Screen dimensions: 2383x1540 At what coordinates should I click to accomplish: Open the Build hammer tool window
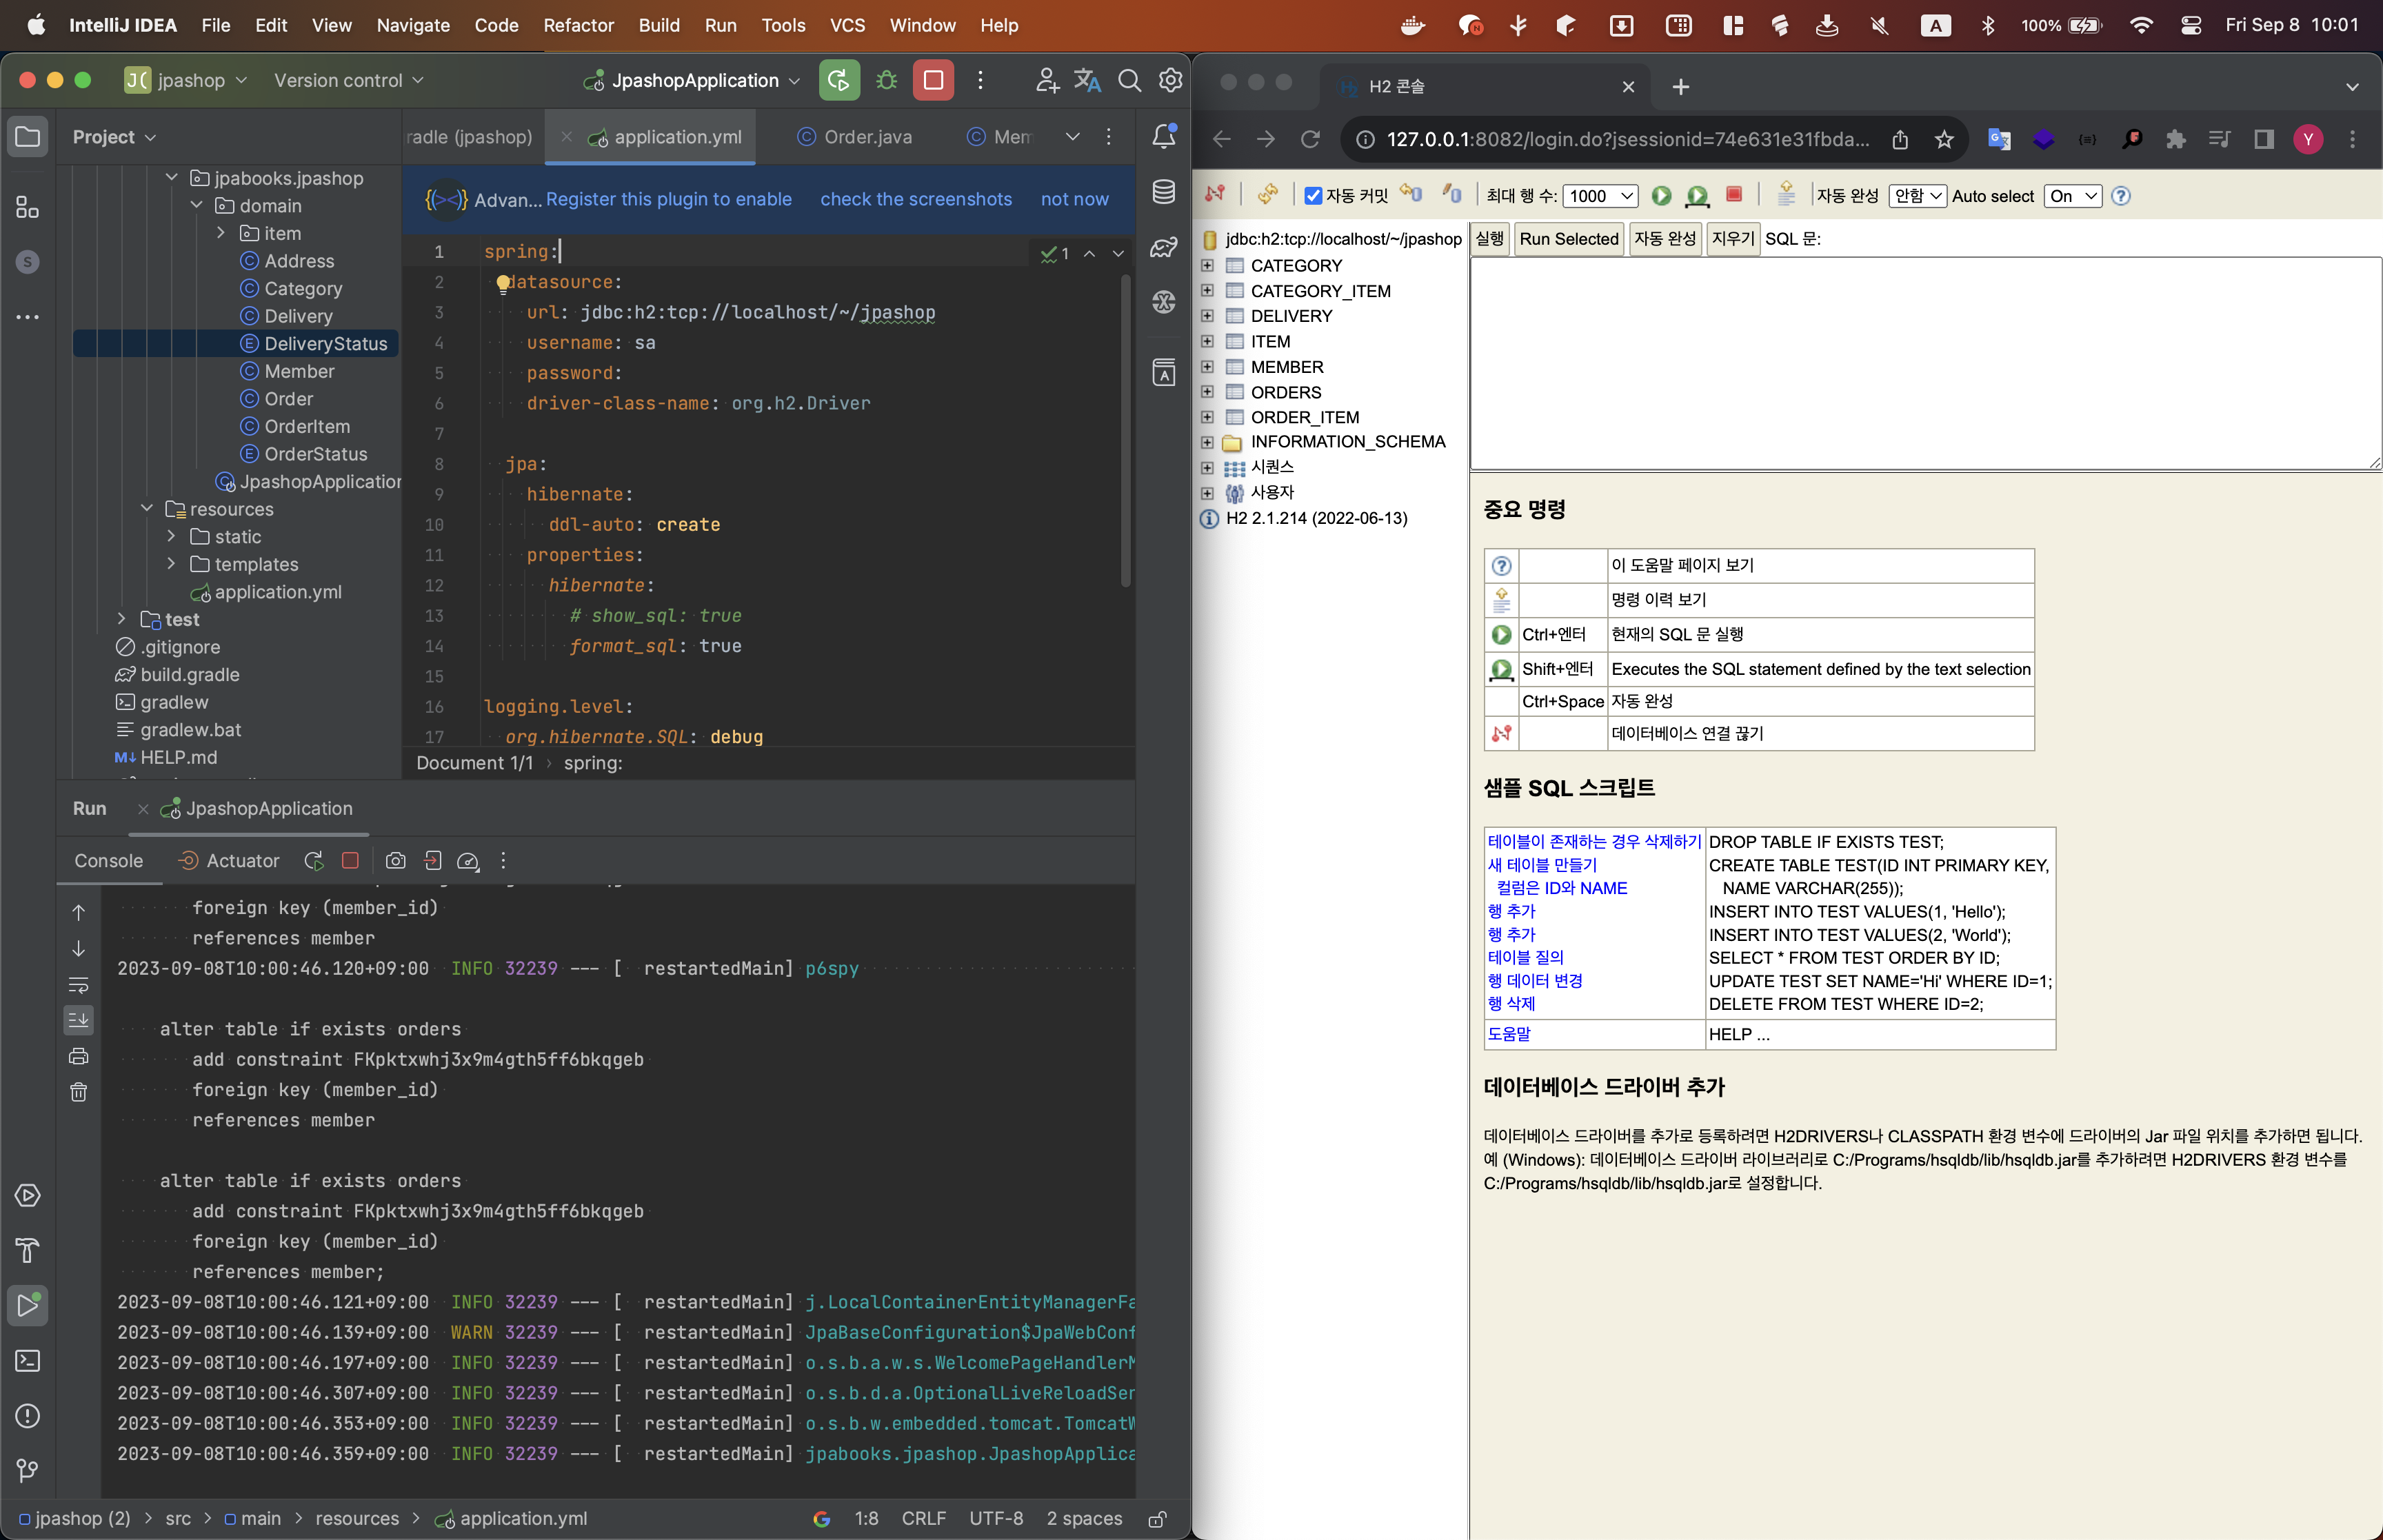[27, 1250]
